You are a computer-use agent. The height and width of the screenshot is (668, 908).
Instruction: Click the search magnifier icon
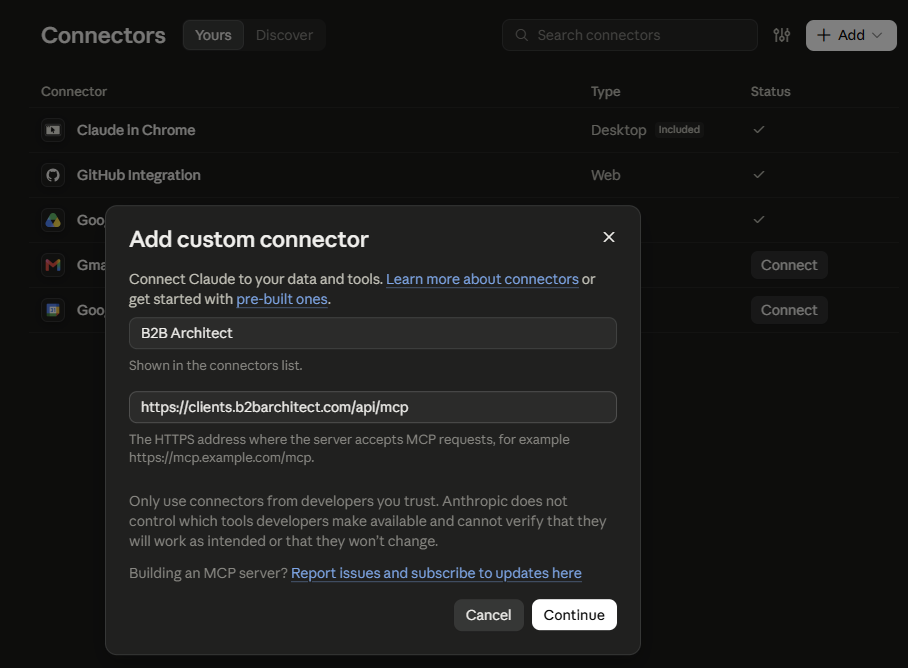click(x=522, y=35)
